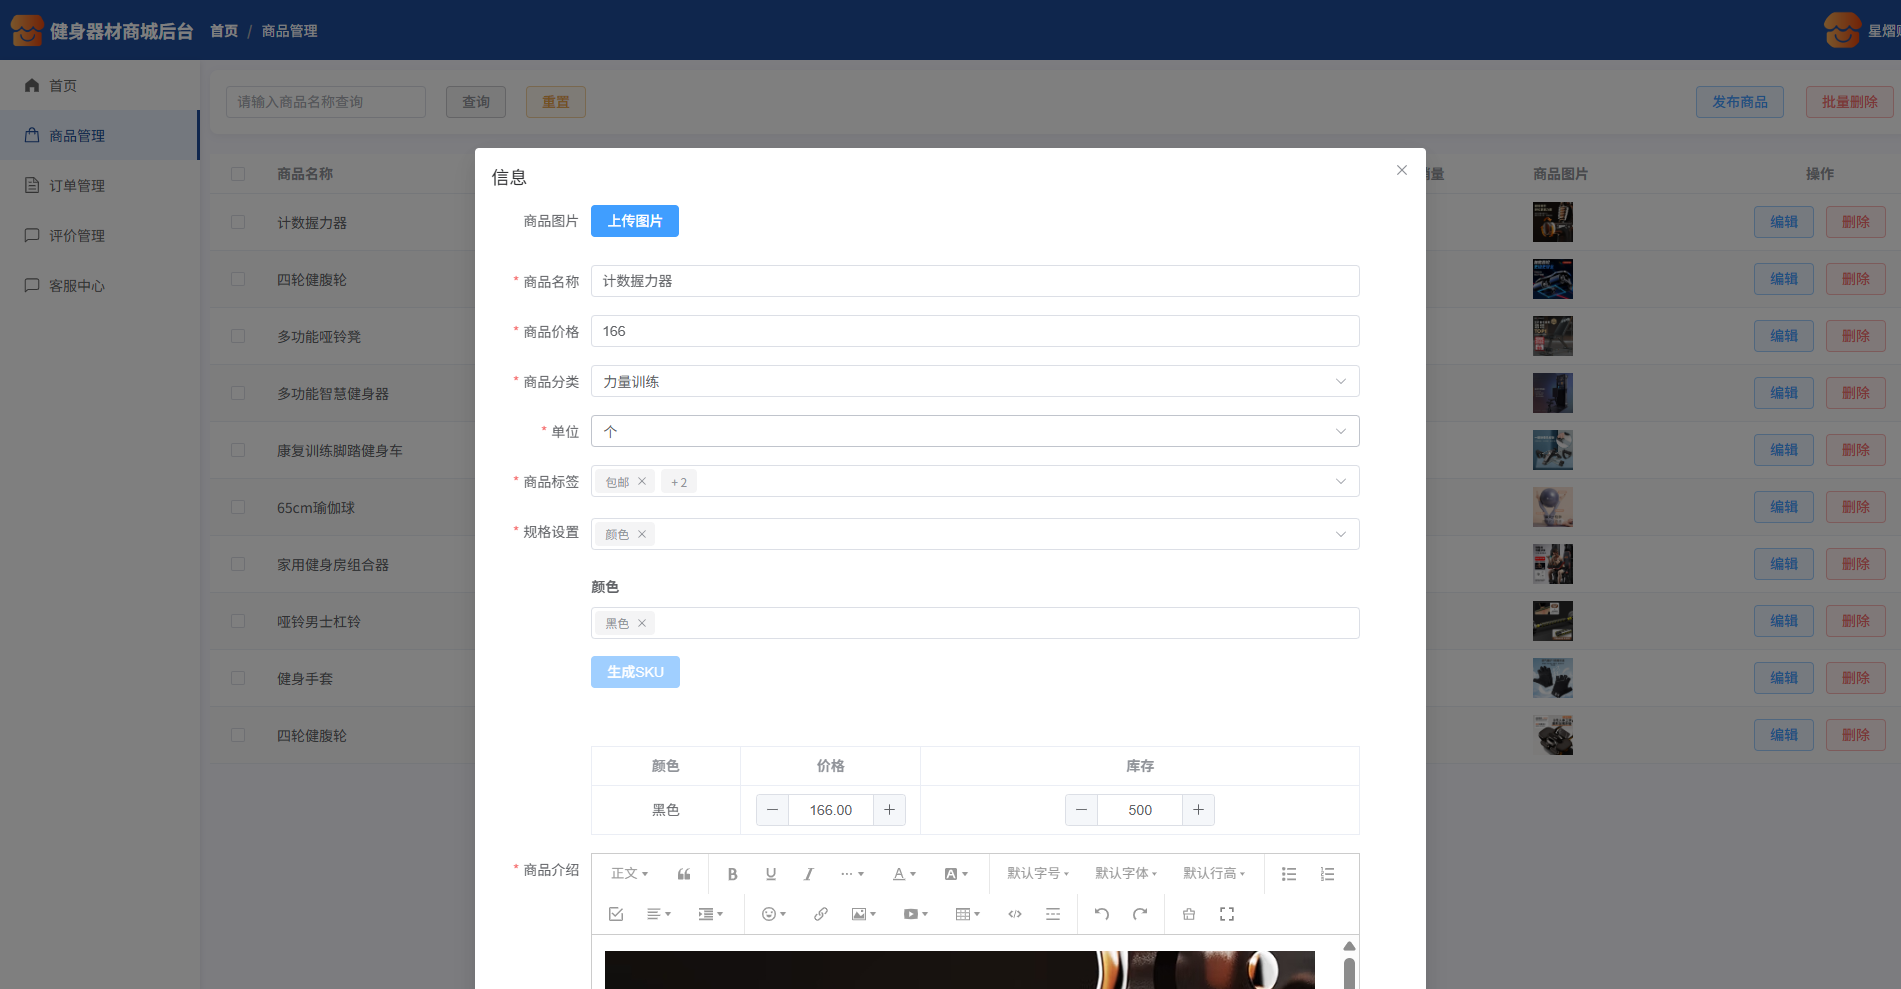Select all rows using the header checkbox
The image size is (1901, 989).
[238, 174]
